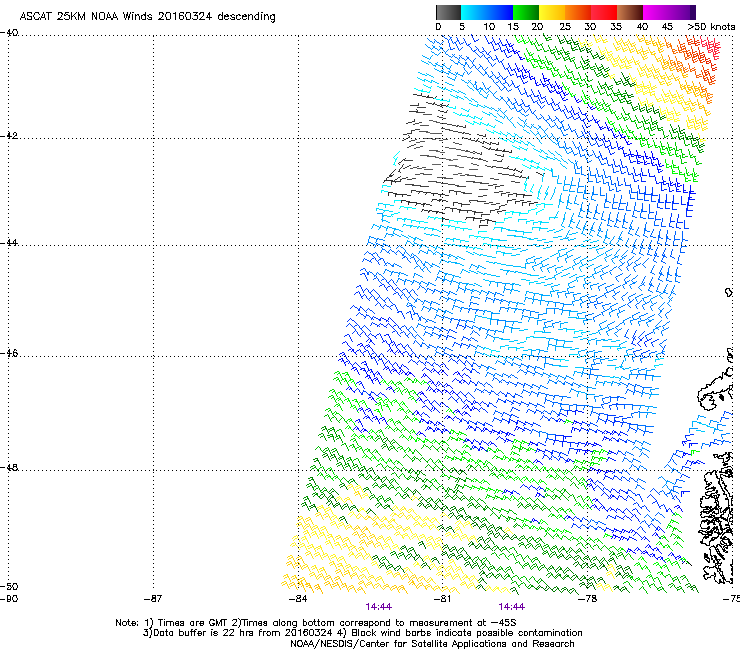Viewport: 740px width, 650px height.
Task: Click the orange 25-30 knots color swatch
Action: pos(578,12)
